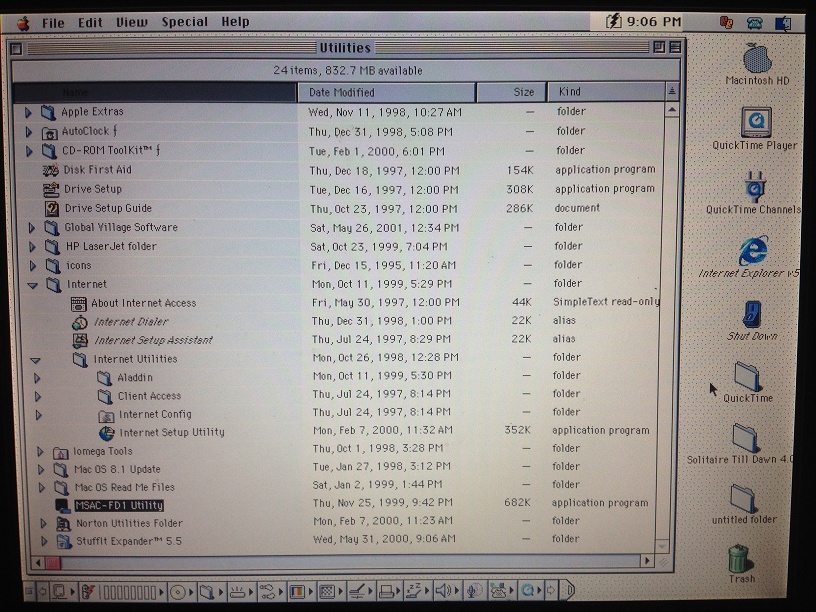Click the Name column header
Screen dimensions: 816x612
pyautogui.click(x=155, y=93)
